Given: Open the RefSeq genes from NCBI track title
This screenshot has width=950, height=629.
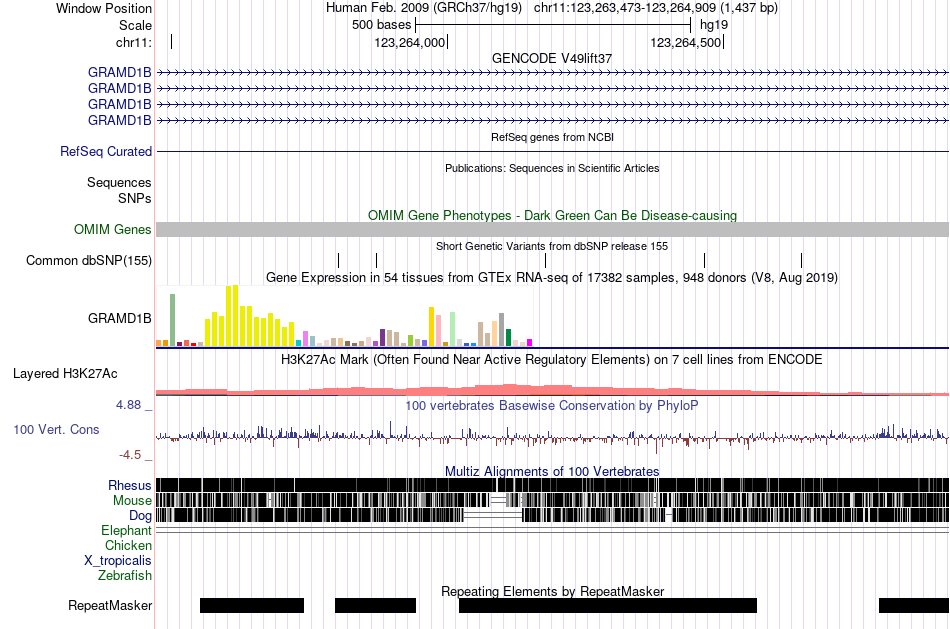Looking at the screenshot, I should point(552,137).
